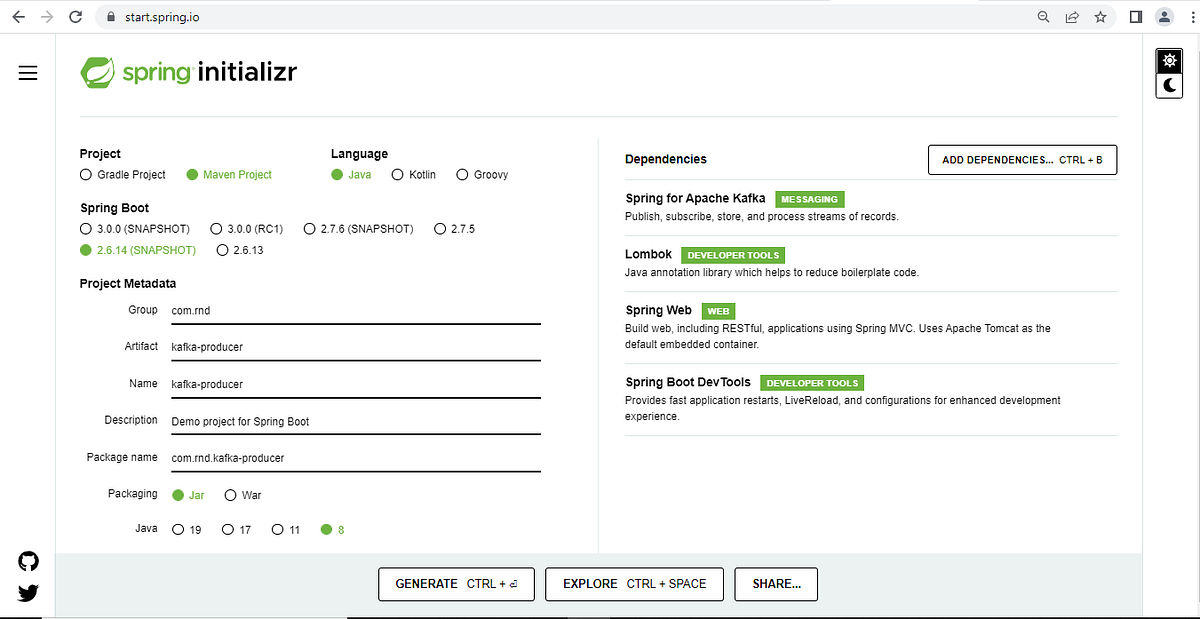The width and height of the screenshot is (1200, 619).
Task: Open the Add Dependencies dialog
Action: pyautogui.click(x=1022, y=159)
